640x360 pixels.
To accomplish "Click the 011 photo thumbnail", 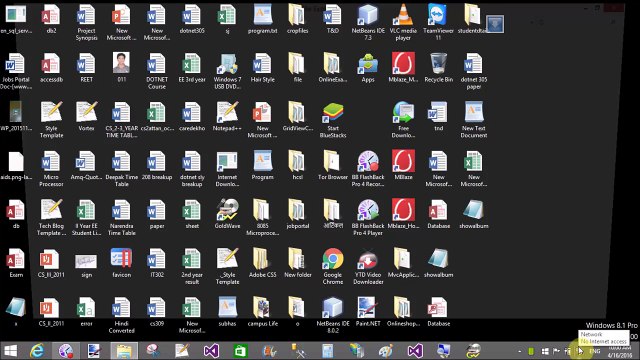I will tap(121, 63).
